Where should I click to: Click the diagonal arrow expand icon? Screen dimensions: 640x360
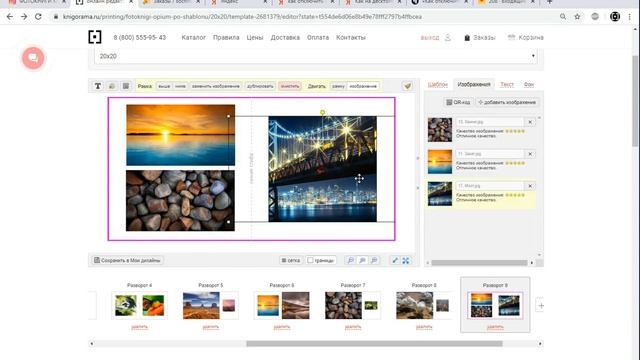(395, 260)
